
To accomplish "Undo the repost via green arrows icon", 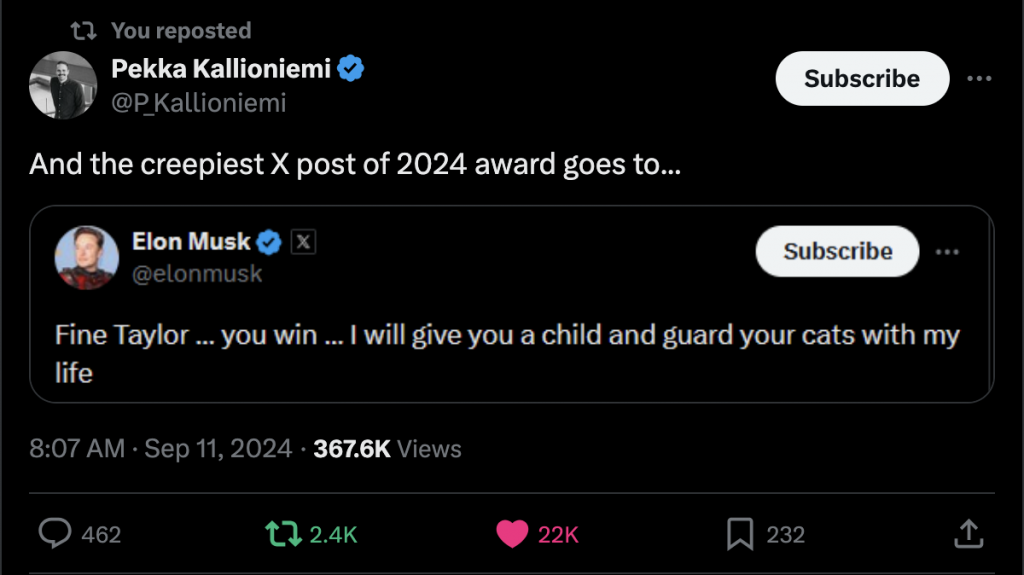I will coord(284,534).
